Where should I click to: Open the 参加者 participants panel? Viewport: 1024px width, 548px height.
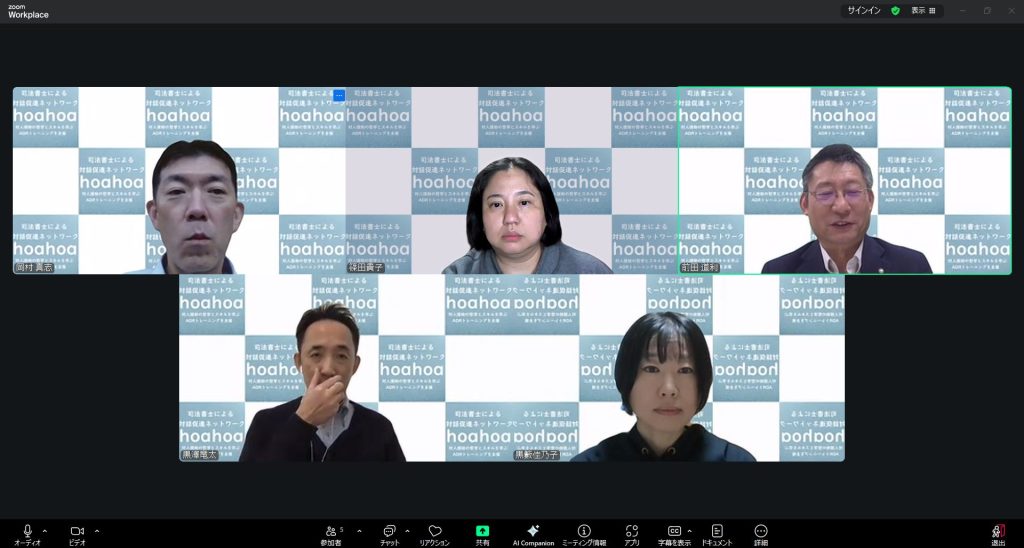(x=332, y=531)
